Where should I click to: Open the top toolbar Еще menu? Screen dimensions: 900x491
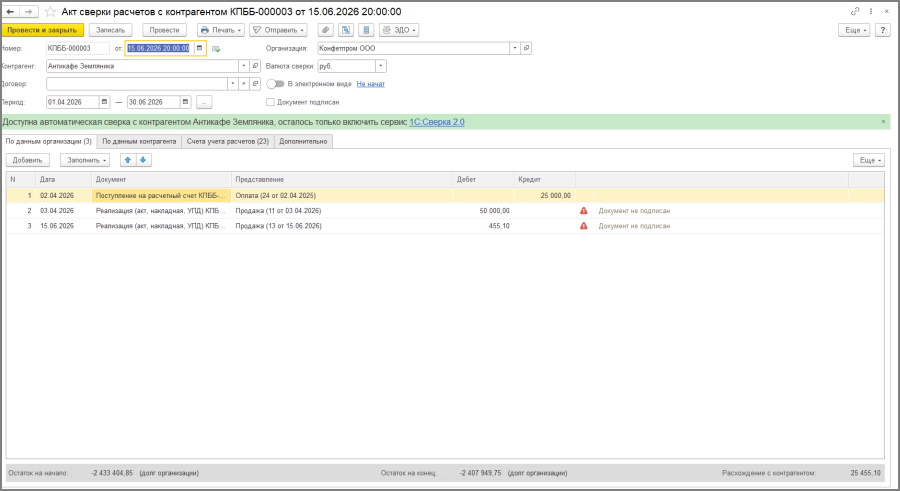pyautogui.click(x=854, y=30)
